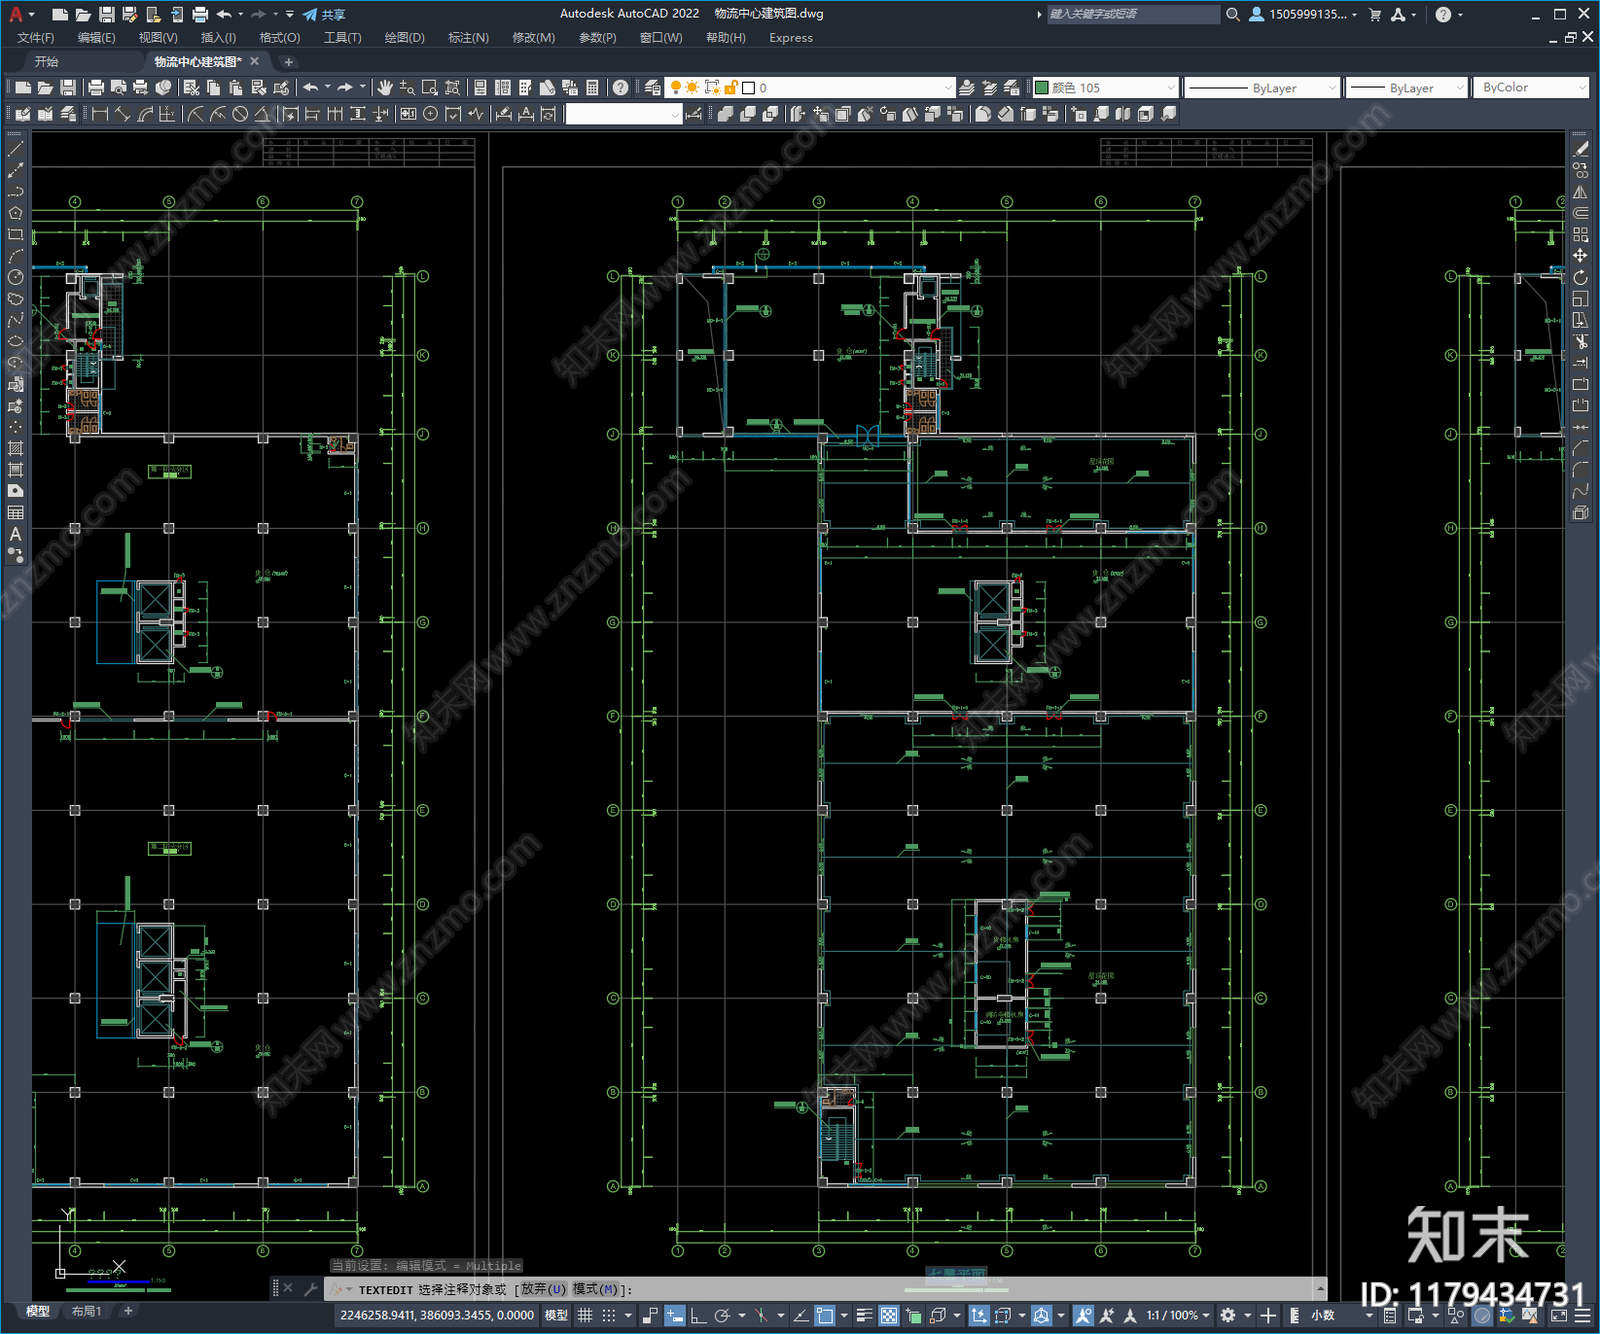The image size is (1600, 1334).
Task: Open the color dropdown showing 颜色 105
Action: point(1105,88)
